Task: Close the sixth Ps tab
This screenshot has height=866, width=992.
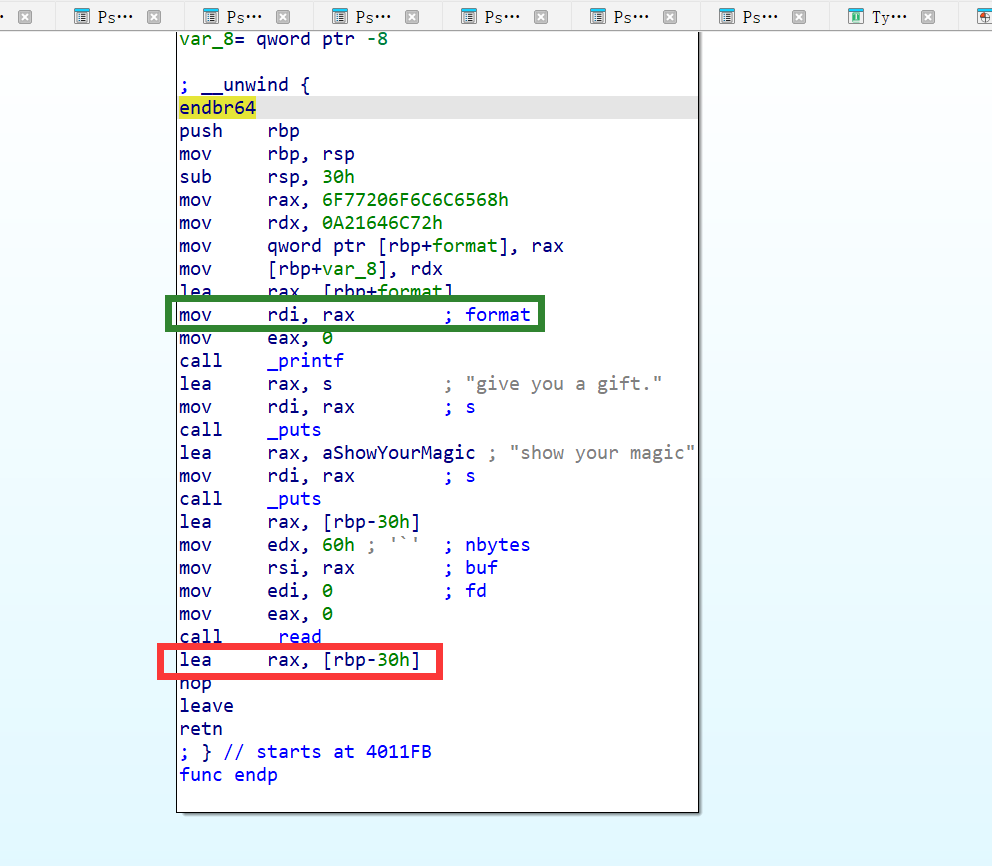Action: (x=799, y=17)
